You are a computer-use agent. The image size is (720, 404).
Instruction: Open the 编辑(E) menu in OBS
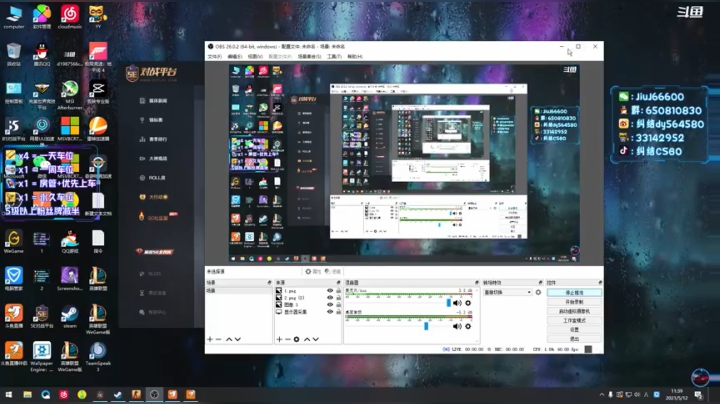click(235, 56)
